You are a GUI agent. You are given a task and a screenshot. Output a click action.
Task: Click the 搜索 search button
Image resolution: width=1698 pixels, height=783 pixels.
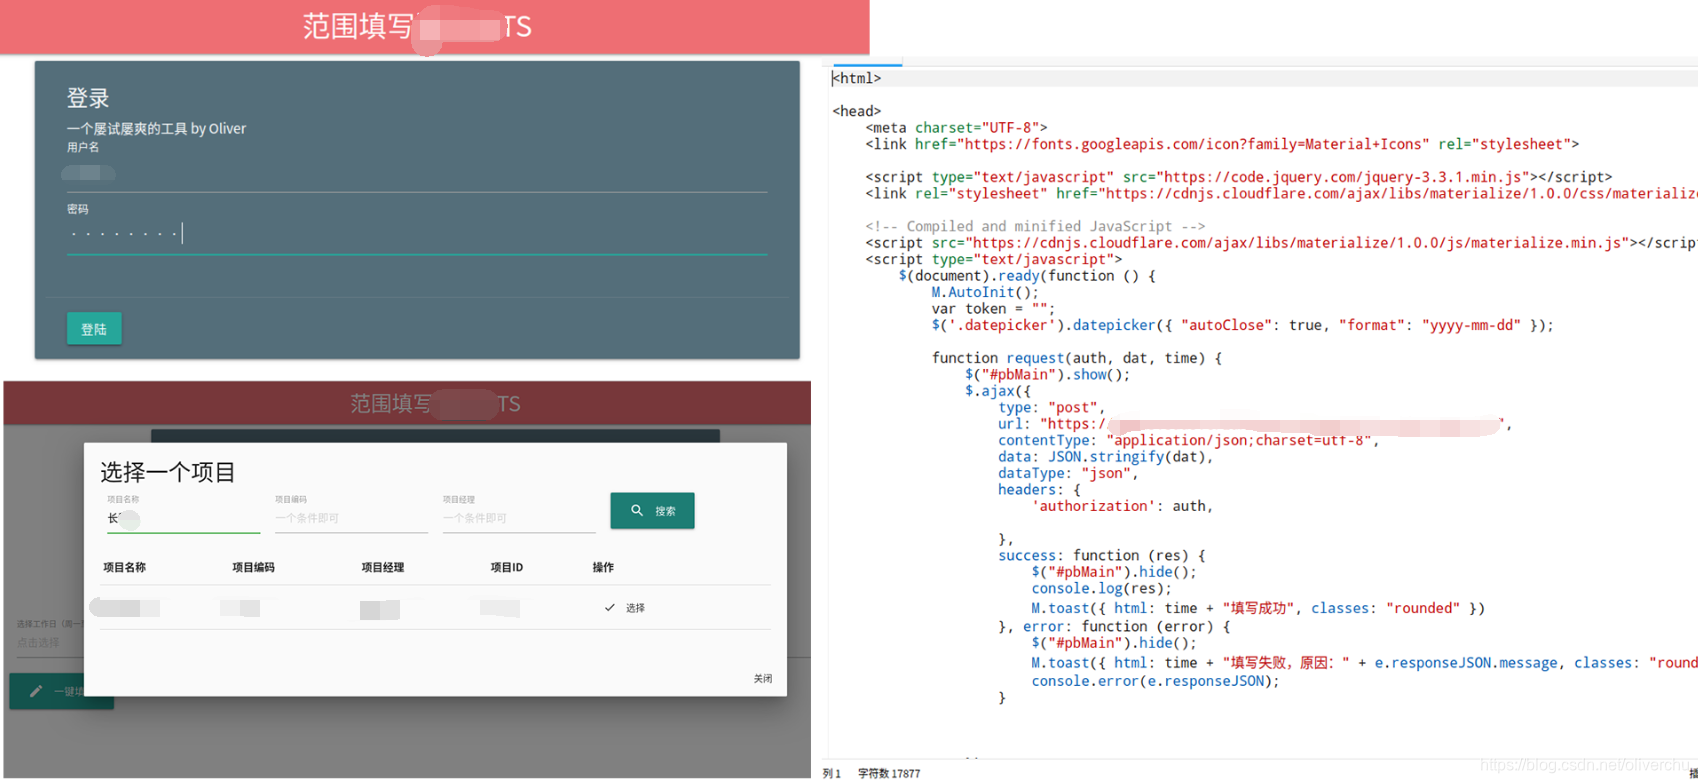click(652, 511)
